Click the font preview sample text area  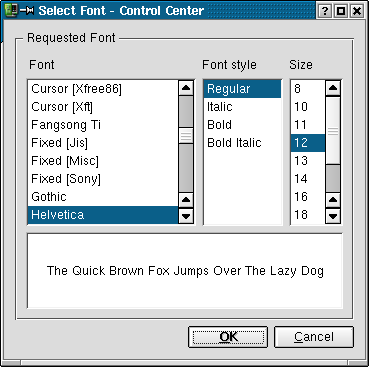tap(185, 271)
